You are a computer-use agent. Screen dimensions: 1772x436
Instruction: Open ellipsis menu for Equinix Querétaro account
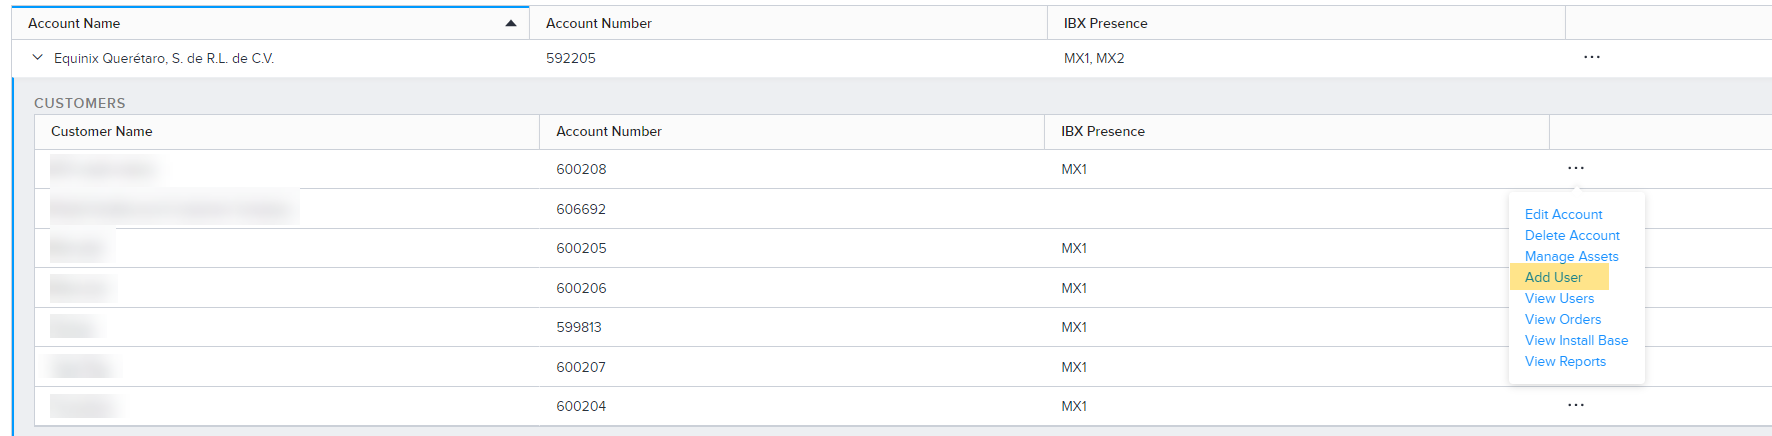coord(1592,57)
